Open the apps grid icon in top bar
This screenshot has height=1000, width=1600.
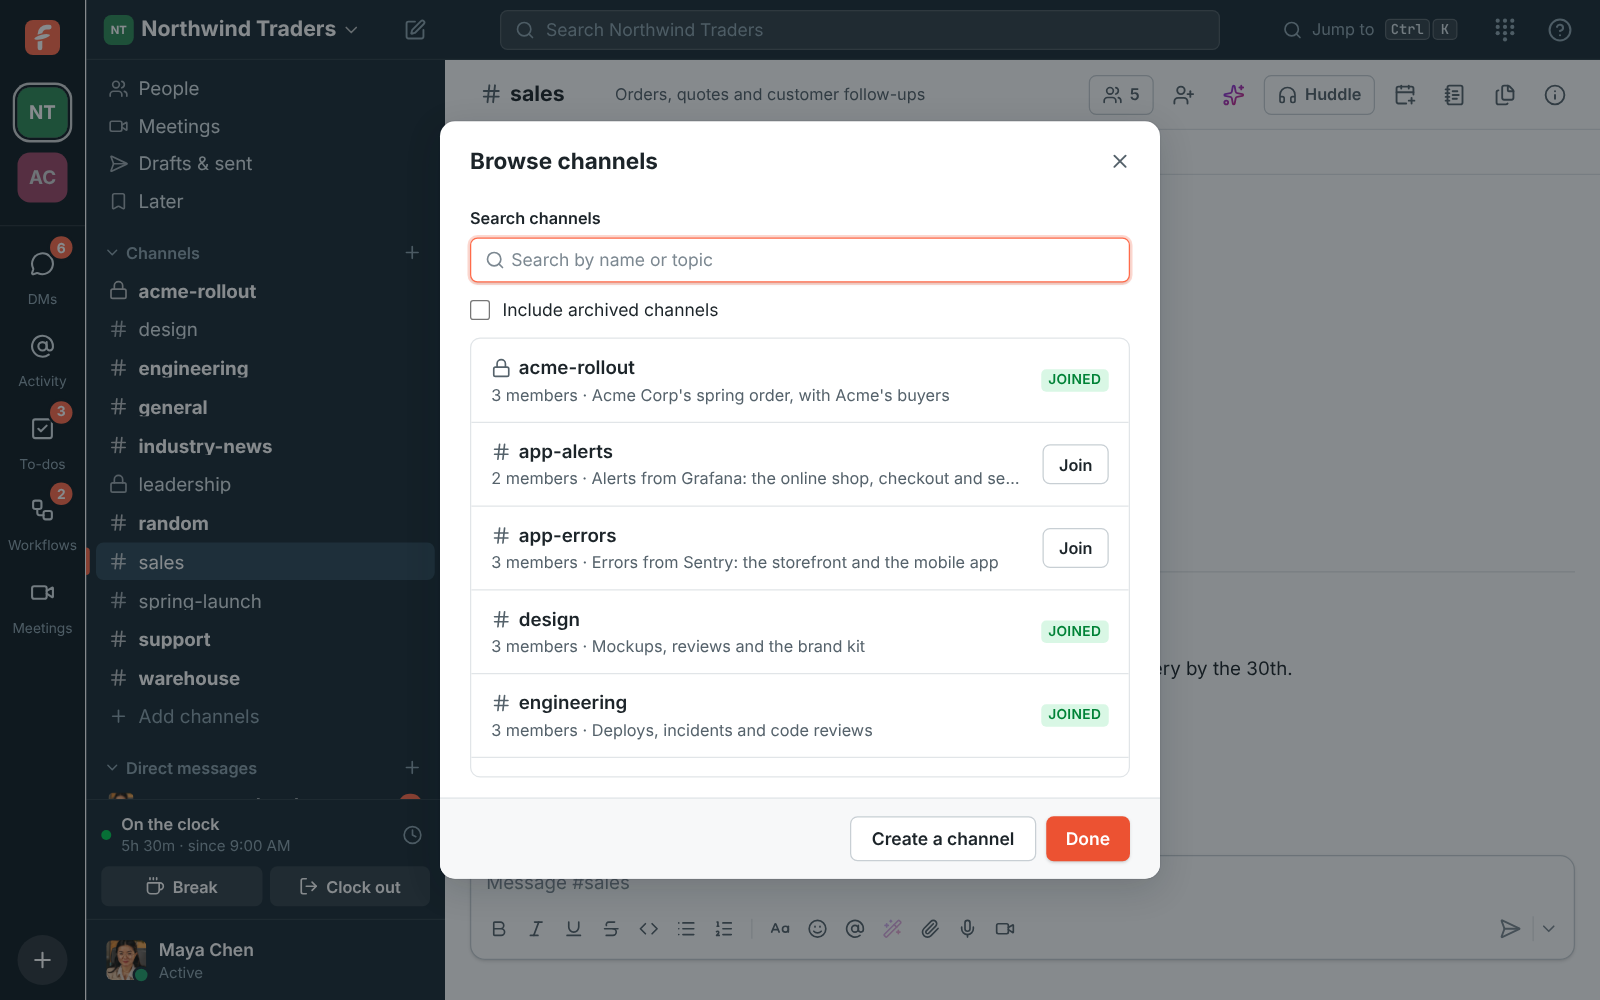(x=1505, y=30)
